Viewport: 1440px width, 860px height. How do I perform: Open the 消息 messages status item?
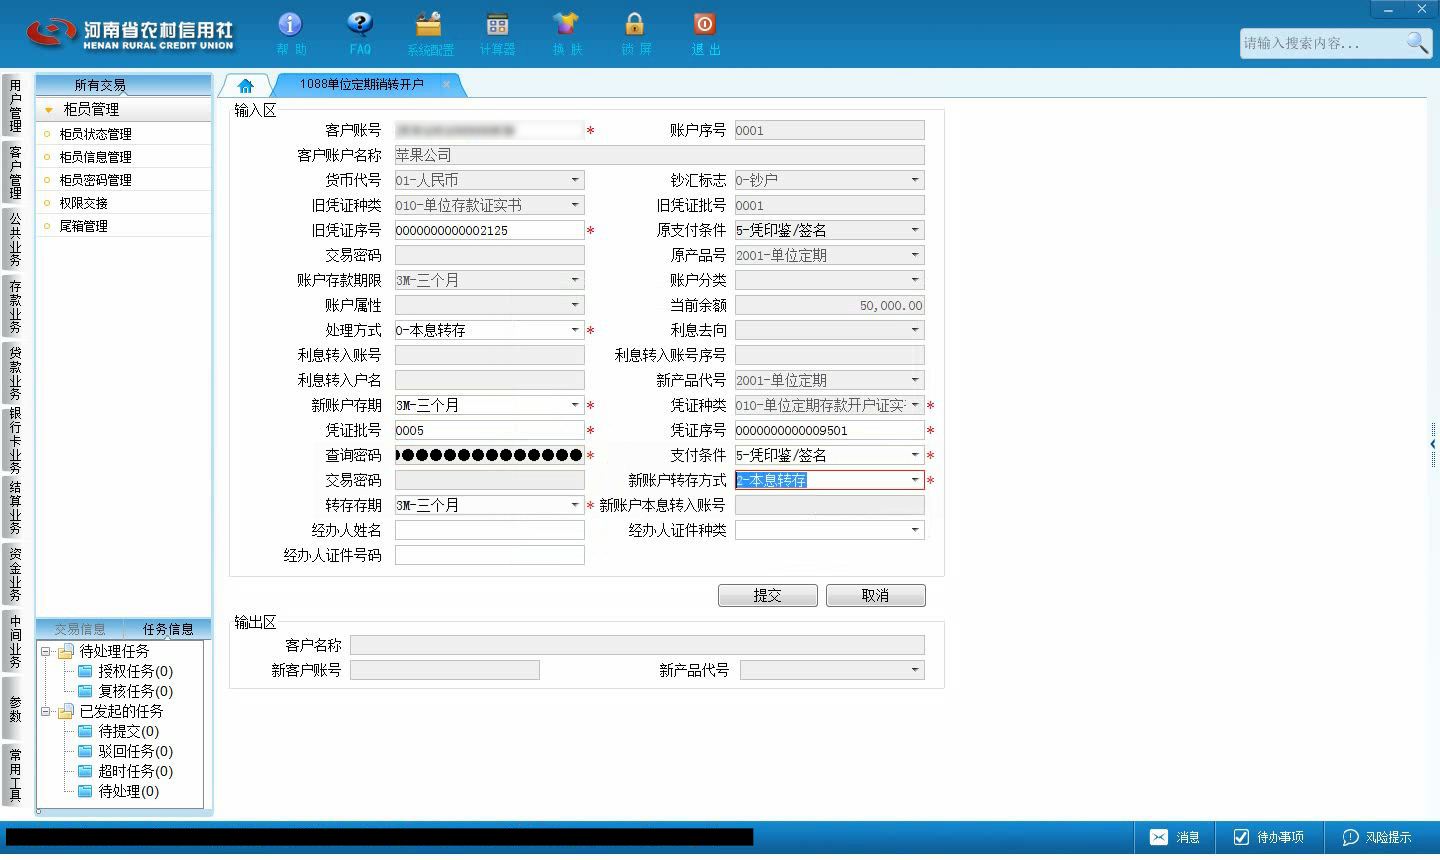point(1175,837)
